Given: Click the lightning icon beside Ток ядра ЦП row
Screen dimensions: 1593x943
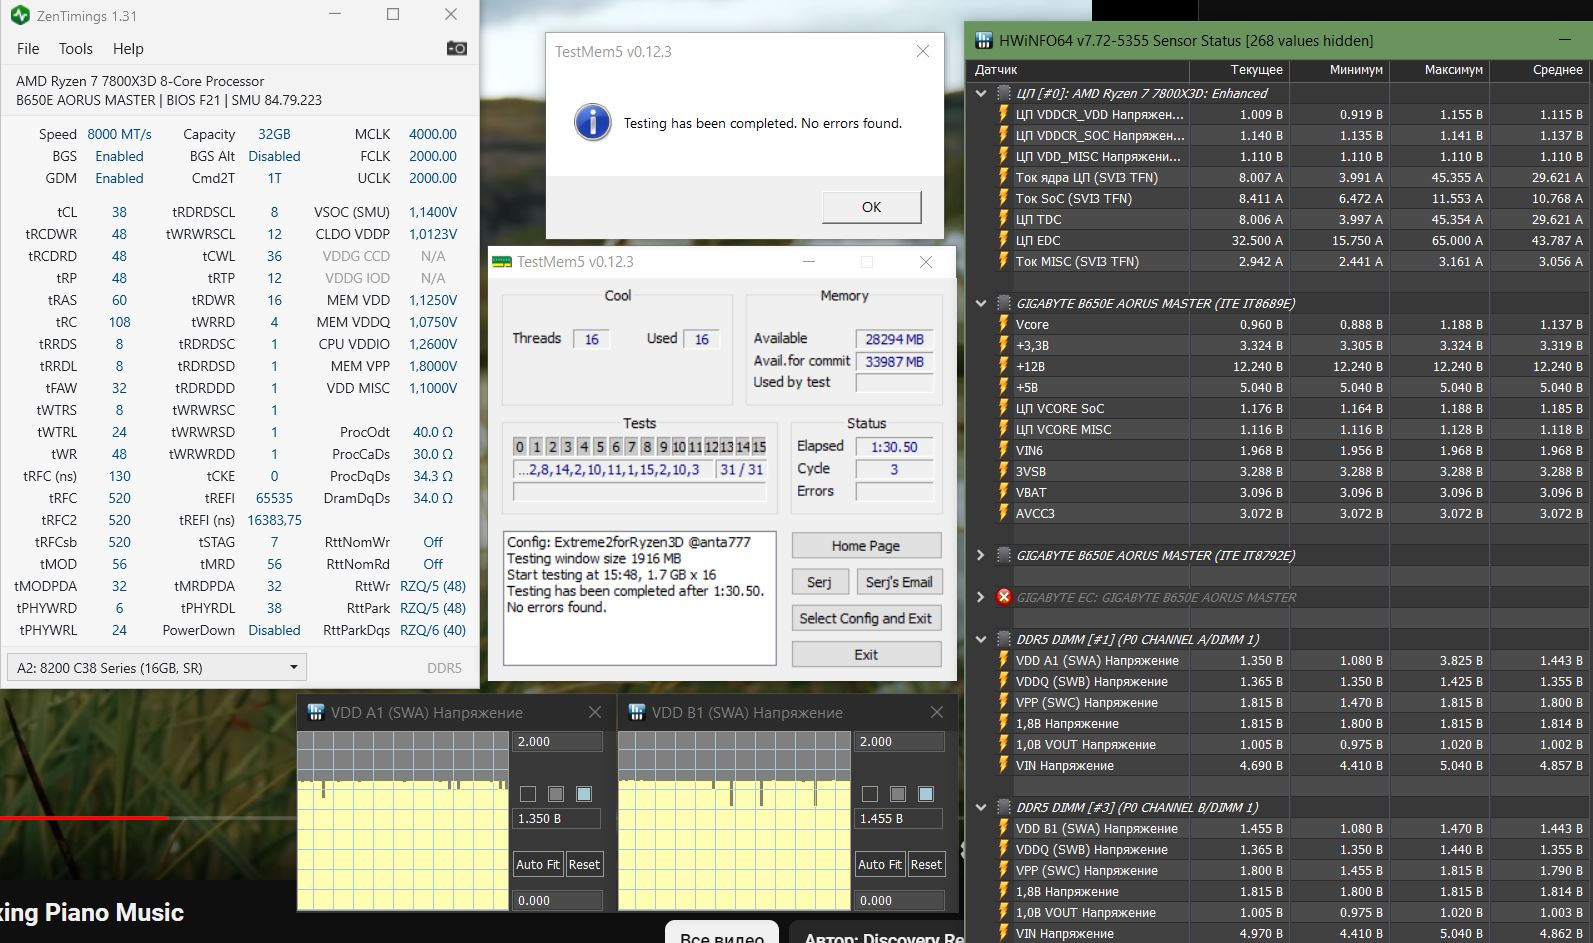Looking at the screenshot, I should 1003,177.
